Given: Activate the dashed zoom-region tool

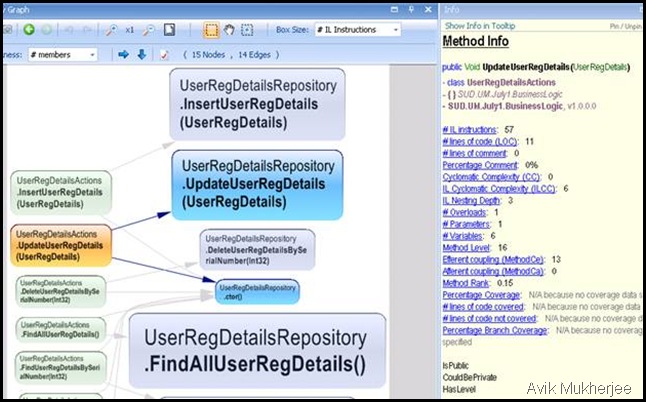Looking at the screenshot, I should coord(247,30).
